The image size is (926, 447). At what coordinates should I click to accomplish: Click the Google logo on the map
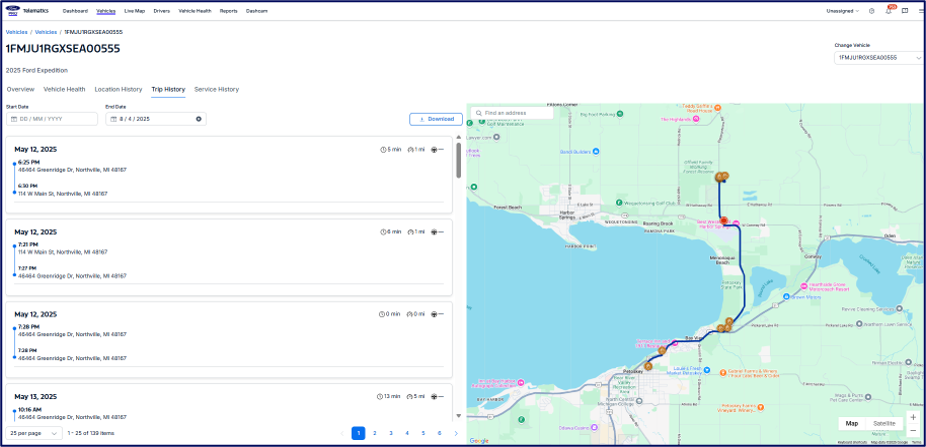[x=479, y=441]
